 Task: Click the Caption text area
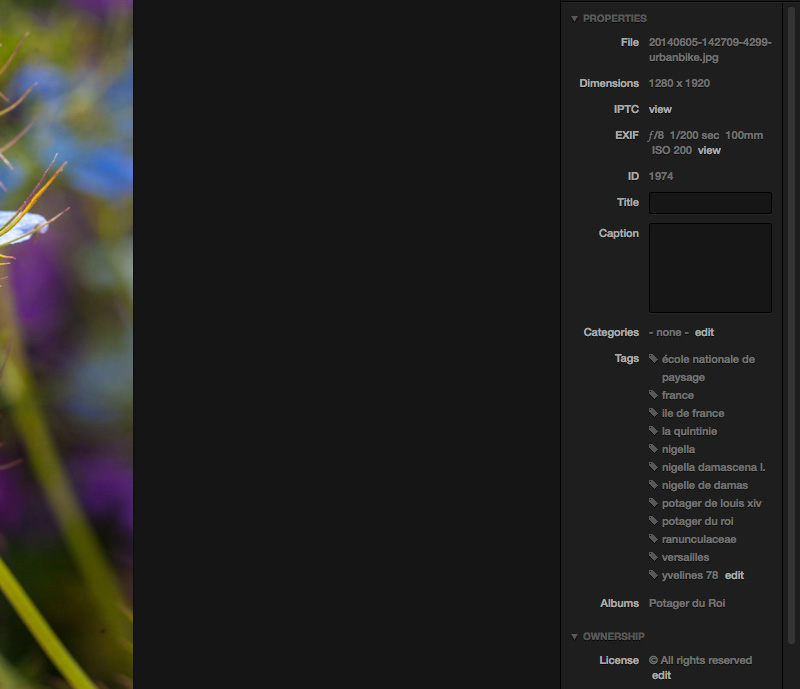click(710, 268)
